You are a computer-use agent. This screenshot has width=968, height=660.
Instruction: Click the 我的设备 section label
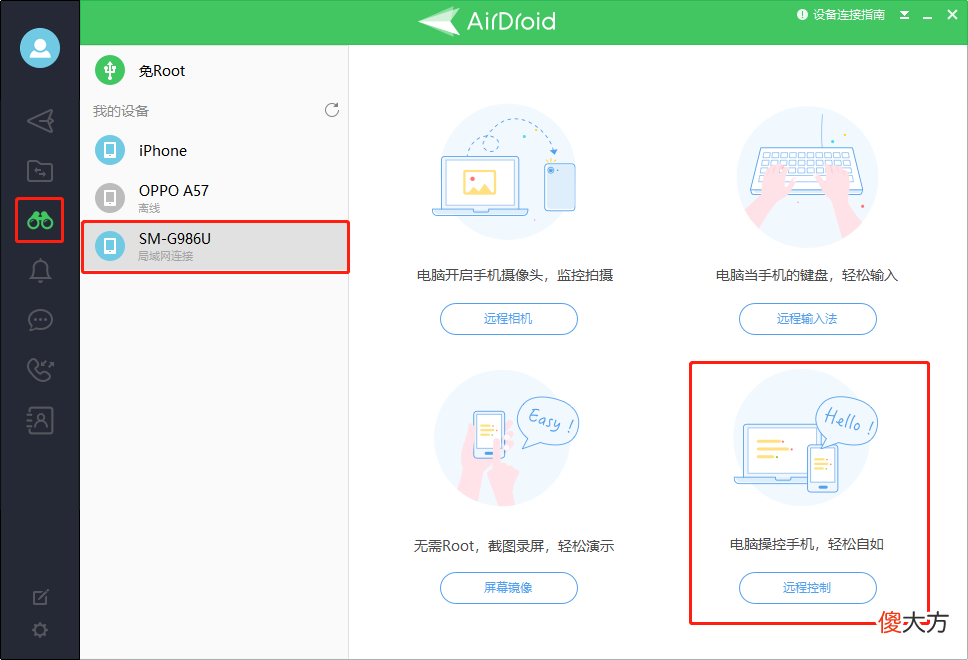pyautogui.click(x=121, y=111)
